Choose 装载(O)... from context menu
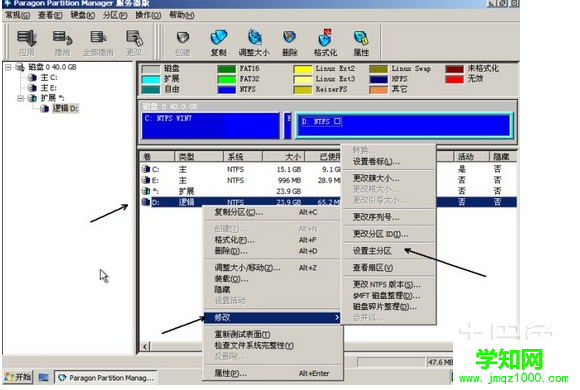This screenshot has width=580, height=390. [x=272, y=279]
